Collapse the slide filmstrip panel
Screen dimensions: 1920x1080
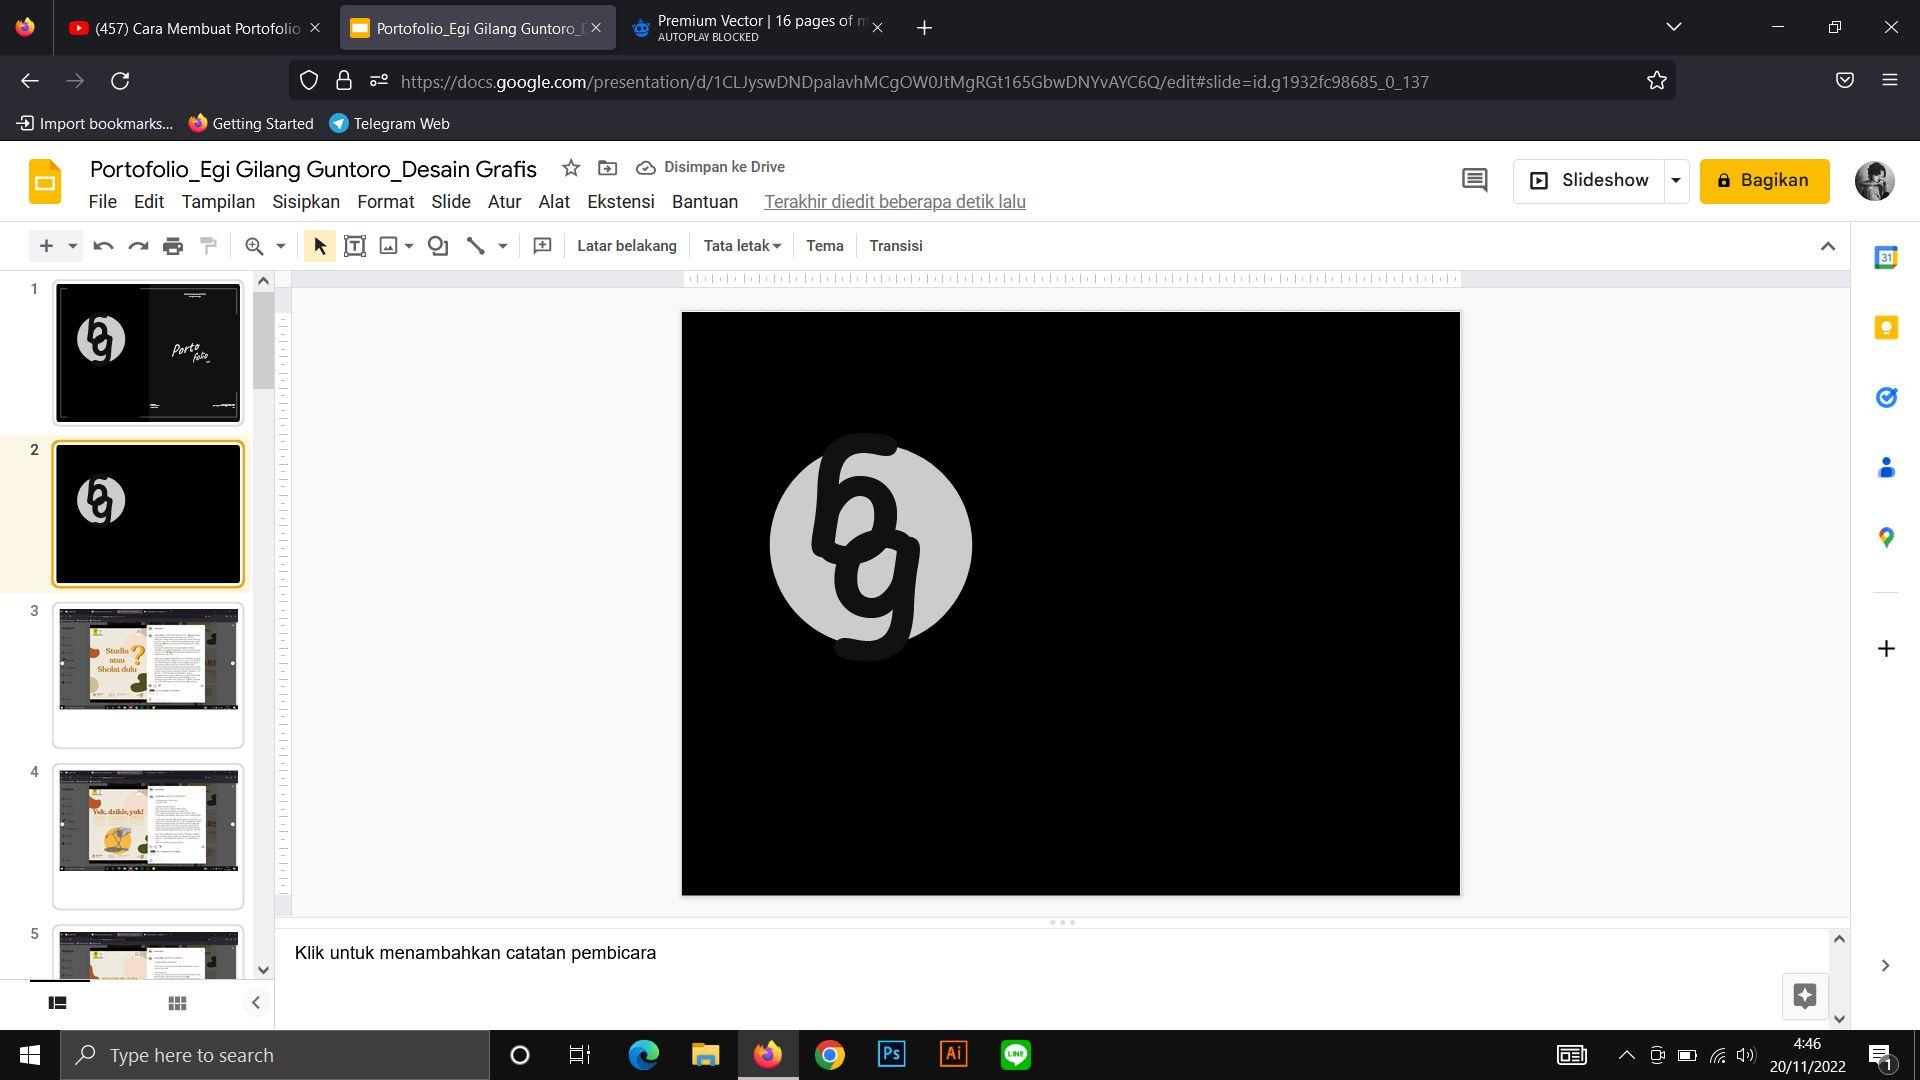pos(255,1003)
